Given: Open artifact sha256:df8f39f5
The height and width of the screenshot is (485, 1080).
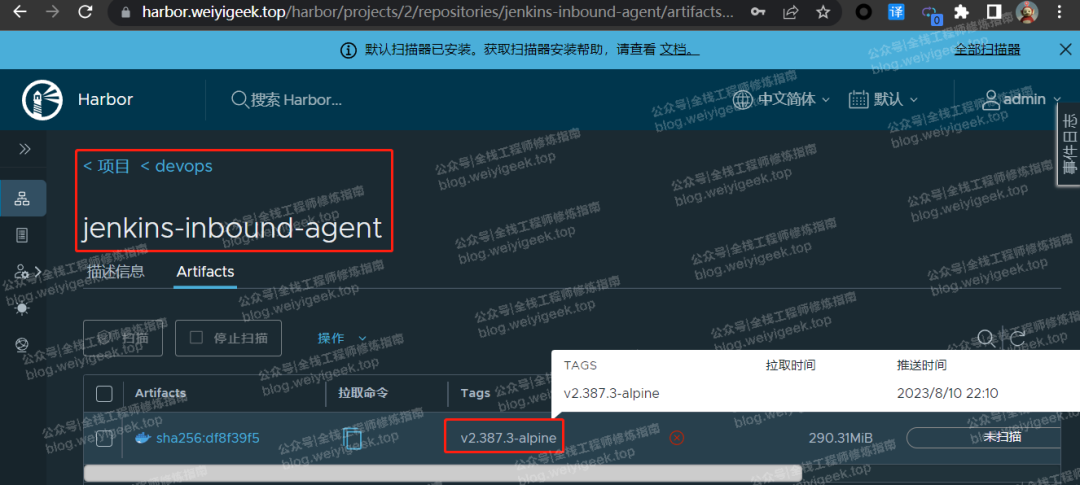Looking at the screenshot, I should pyautogui.click(x=207, y=438).
